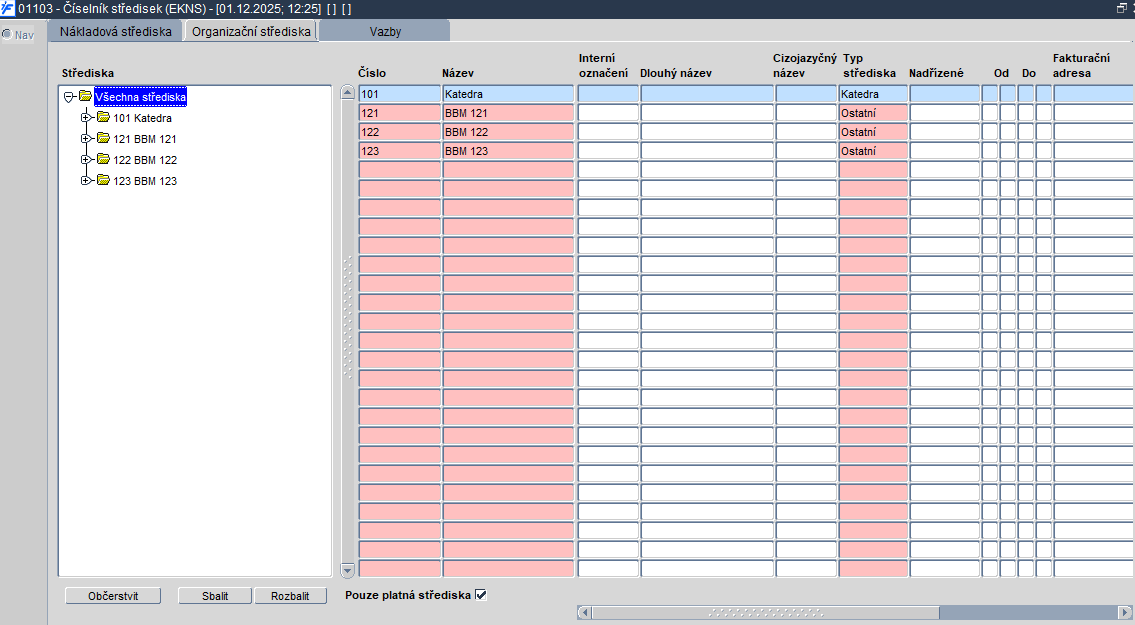Click the Název cell BBM 121
Image resolution: width=1135 pixels, height=625 pixels.
tap(508, 112)
